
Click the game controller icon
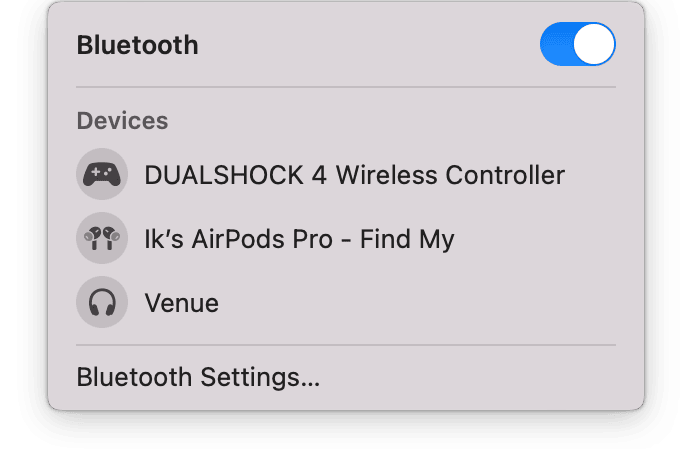[102, 174]
